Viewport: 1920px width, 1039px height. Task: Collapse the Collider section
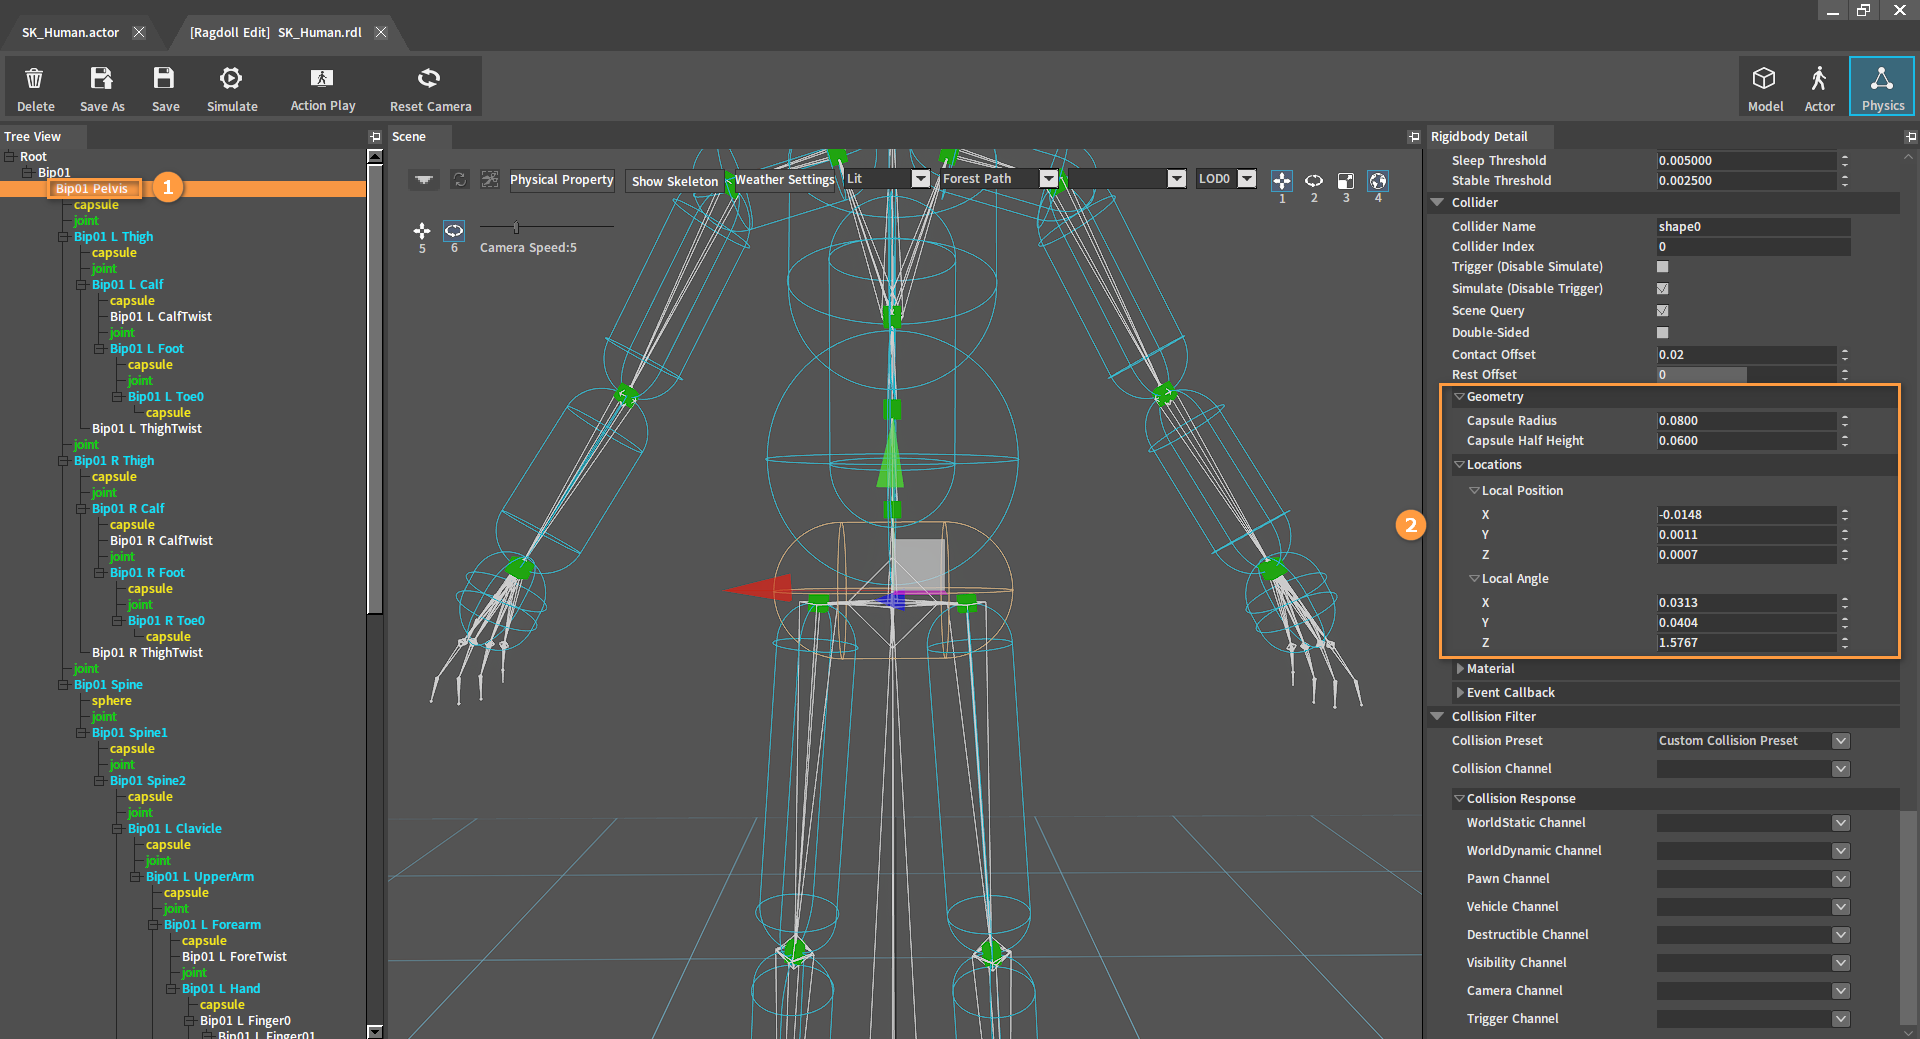pos(1437,203)
